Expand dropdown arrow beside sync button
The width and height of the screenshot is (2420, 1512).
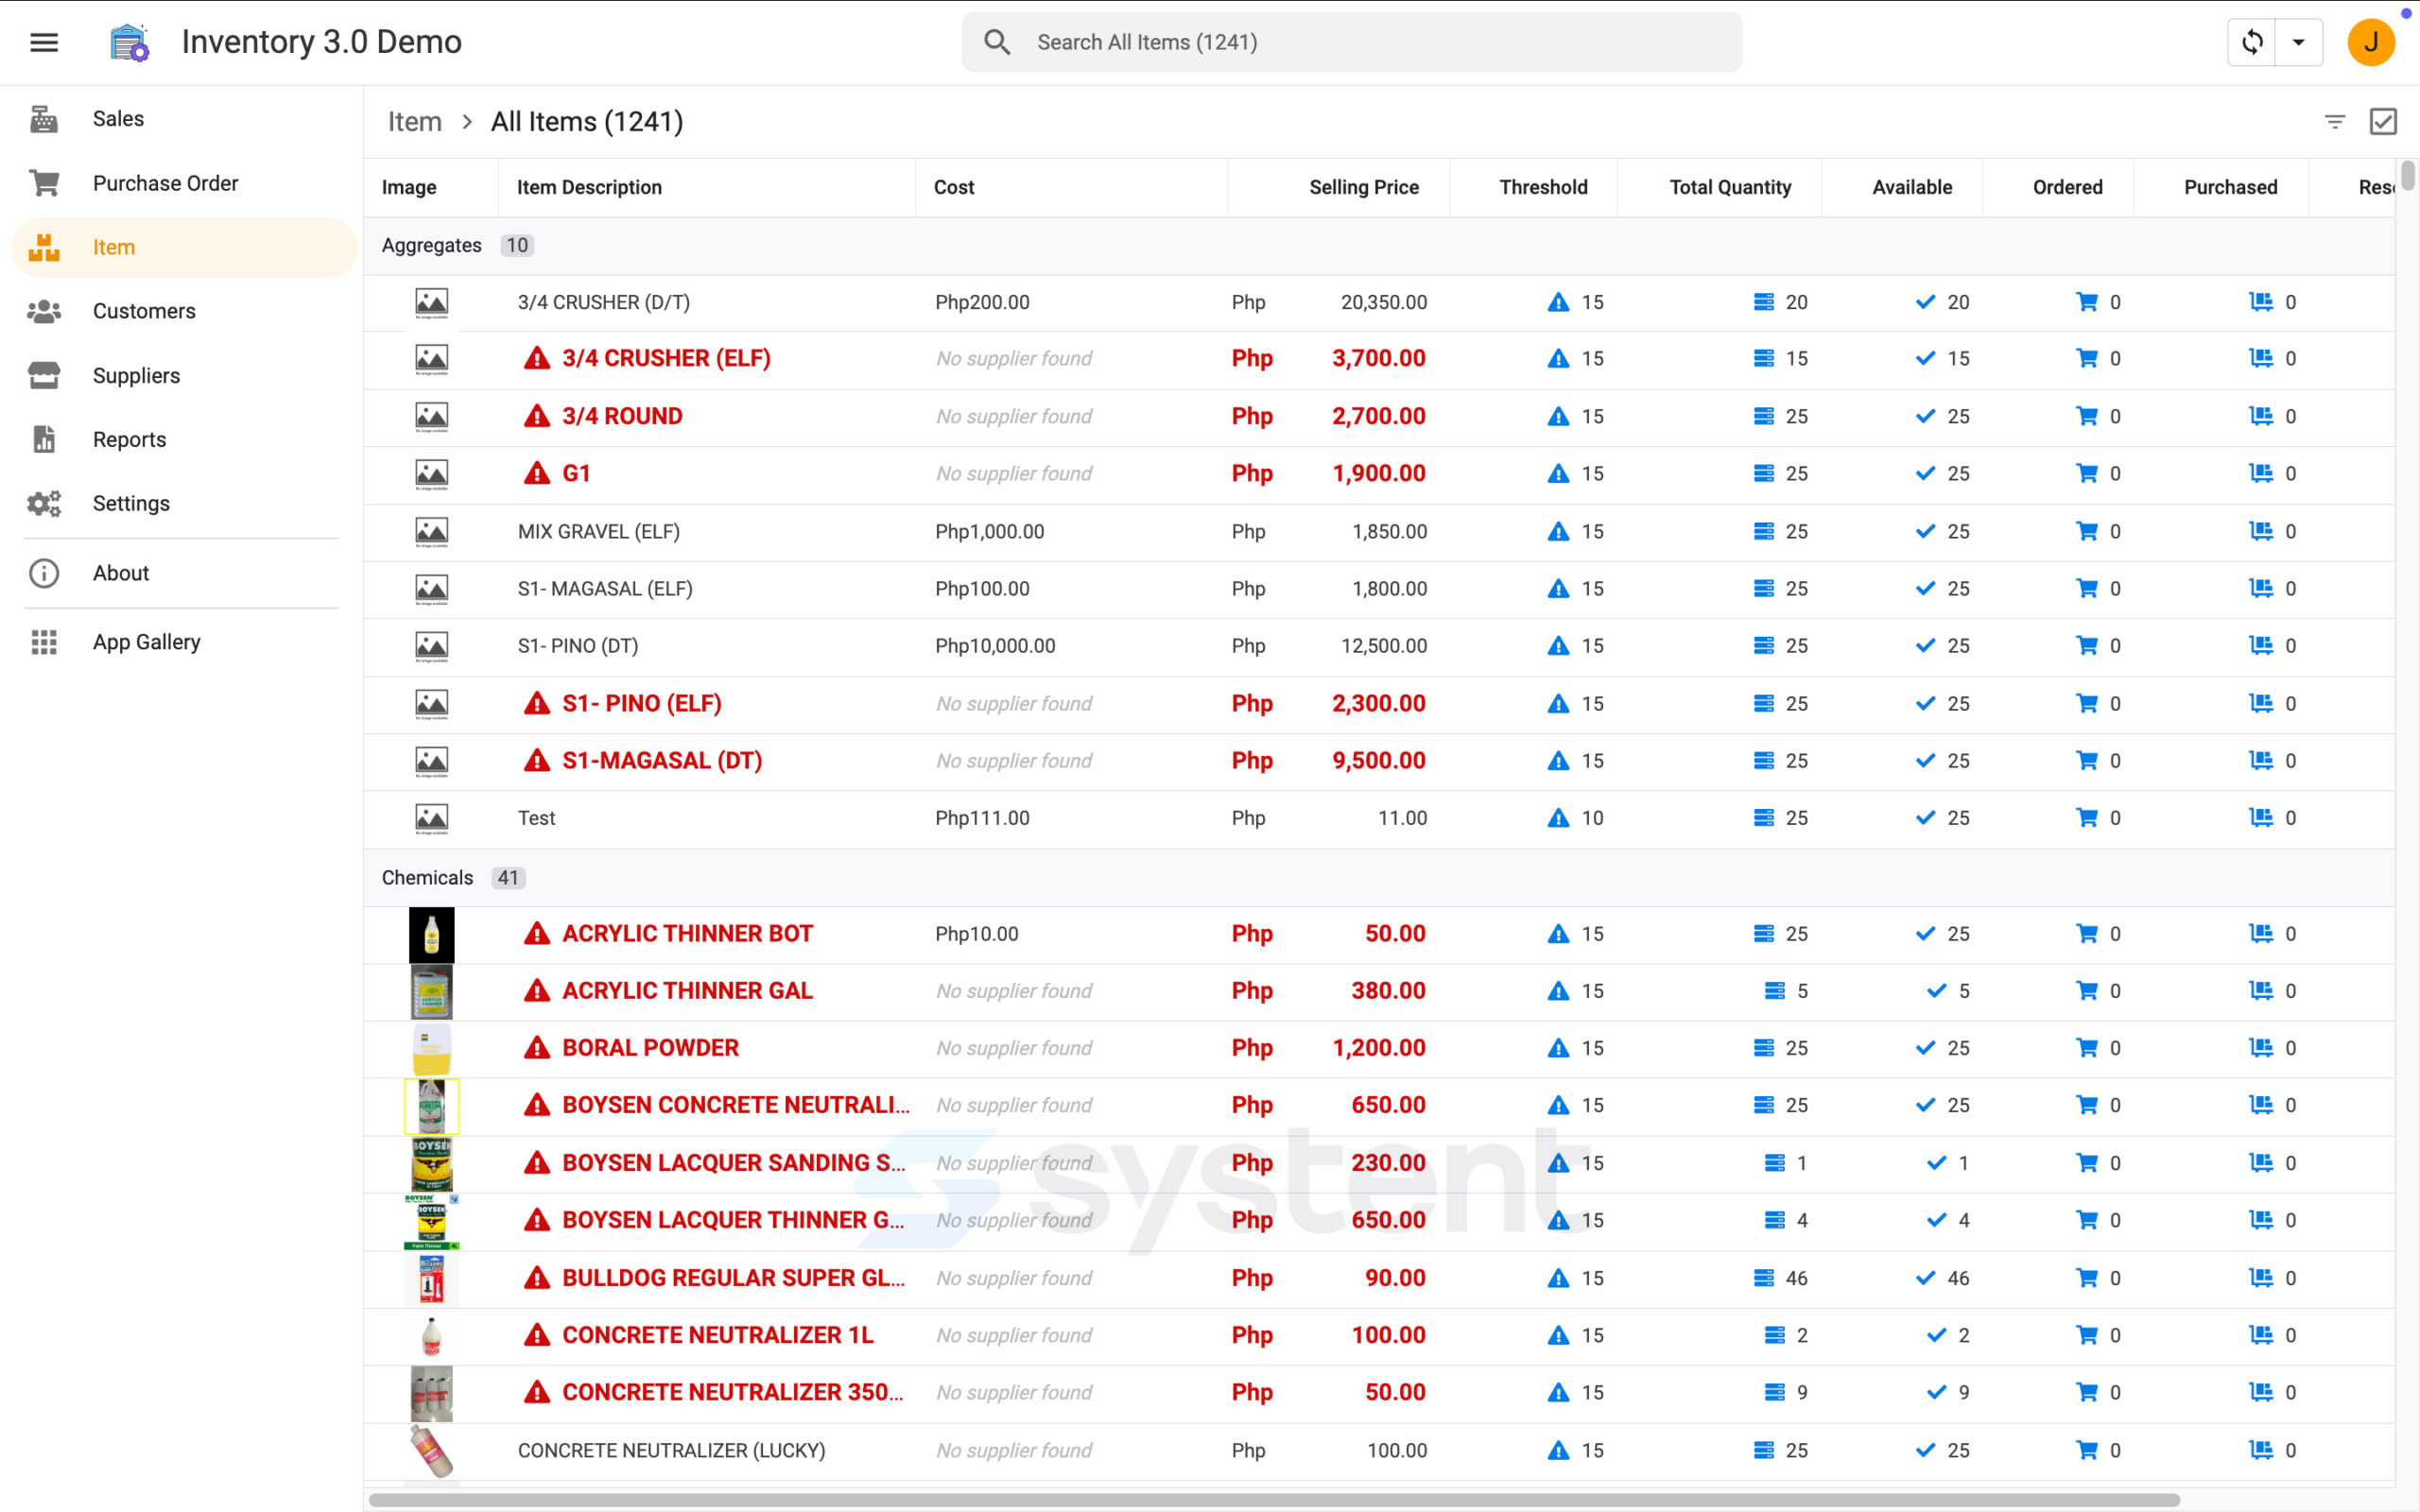2299,42
